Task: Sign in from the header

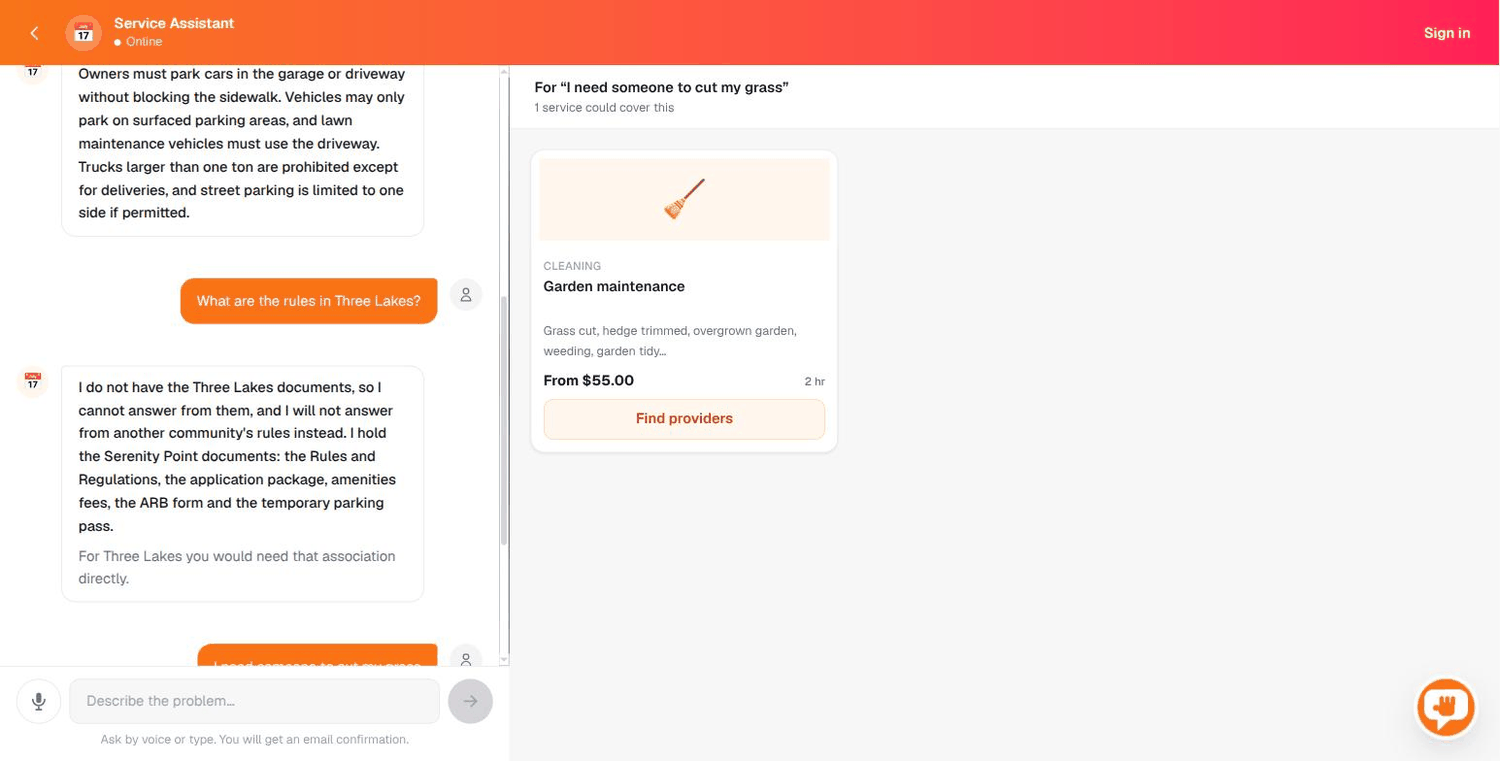Action: [1447, 33]
